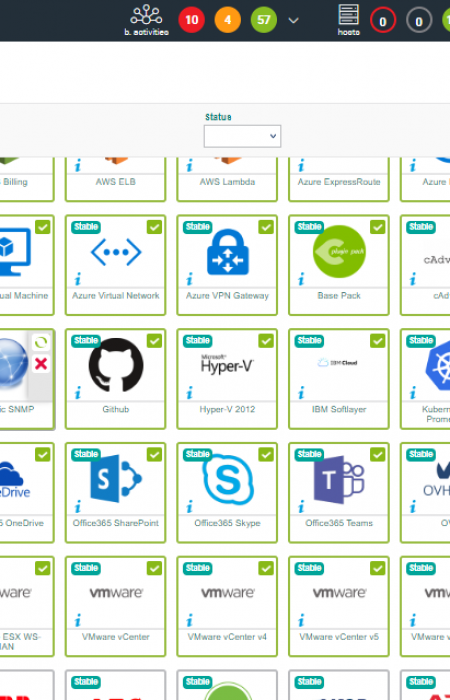Show info for IBM Softlayer
Screen dimensions: 450x700
point(301,393)
